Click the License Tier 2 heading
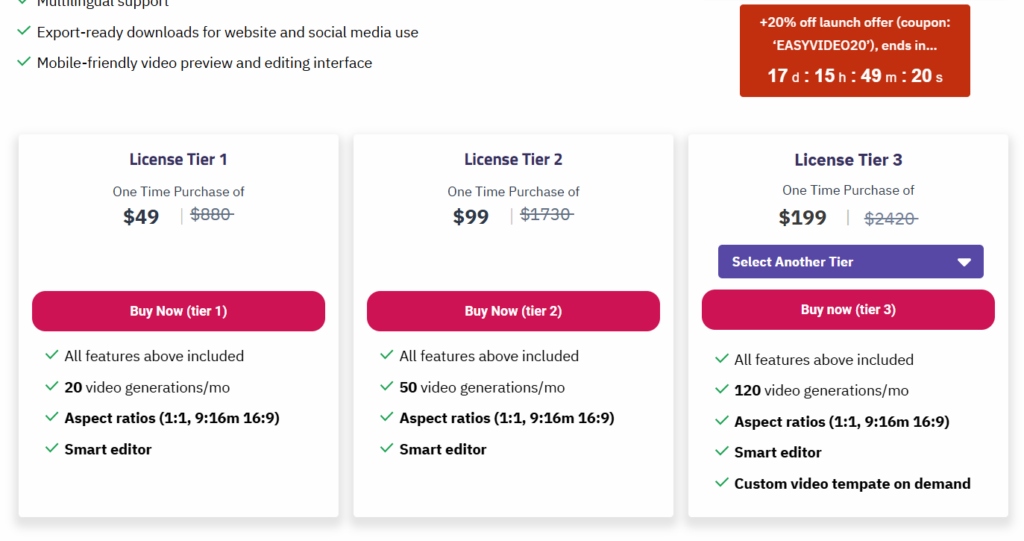Image resolution: width=1024 pixels, height=541 pixels. click(x=513, y=159)
